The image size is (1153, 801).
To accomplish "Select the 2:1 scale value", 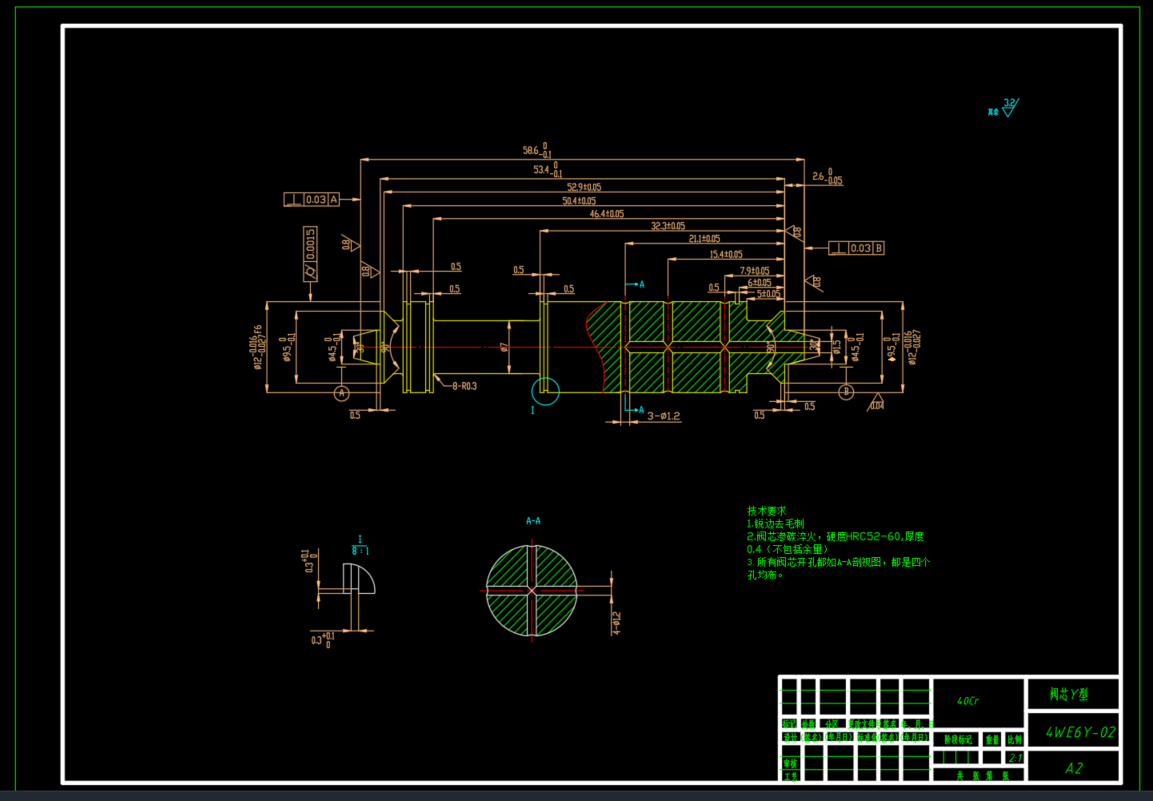I will coord(1015,757).
